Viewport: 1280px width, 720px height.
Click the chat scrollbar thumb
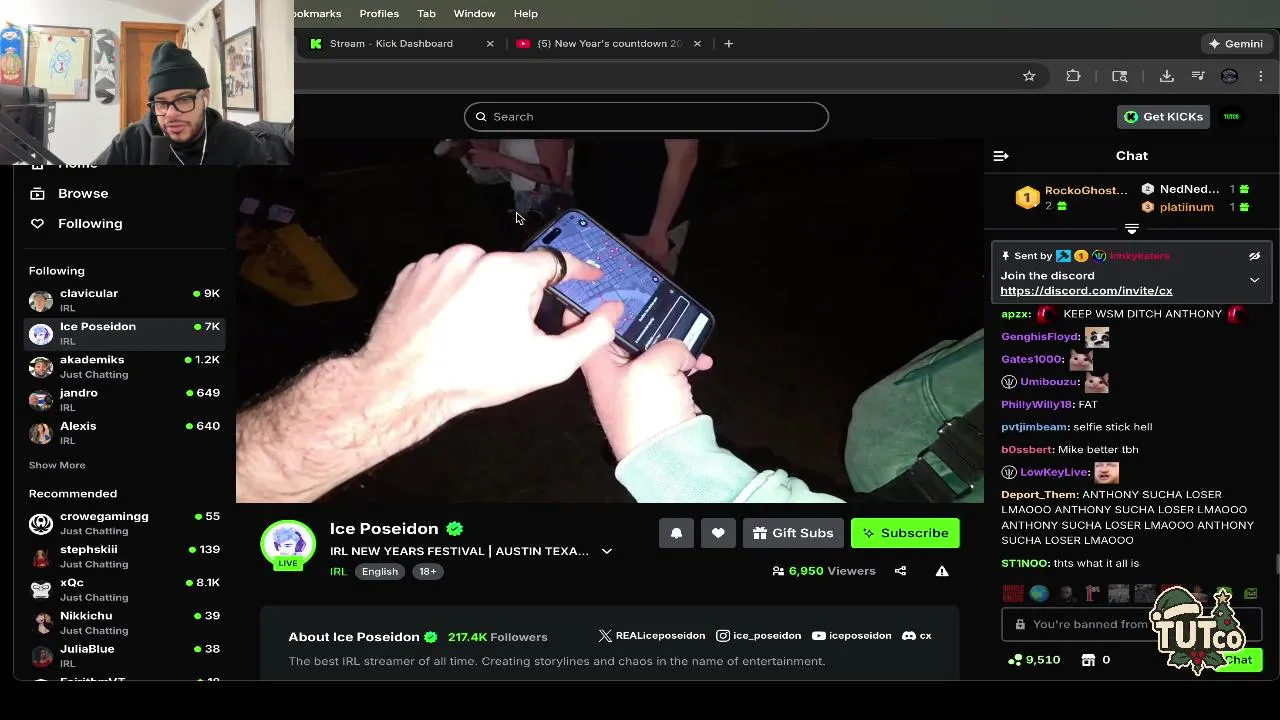(x=1276, y=565)
